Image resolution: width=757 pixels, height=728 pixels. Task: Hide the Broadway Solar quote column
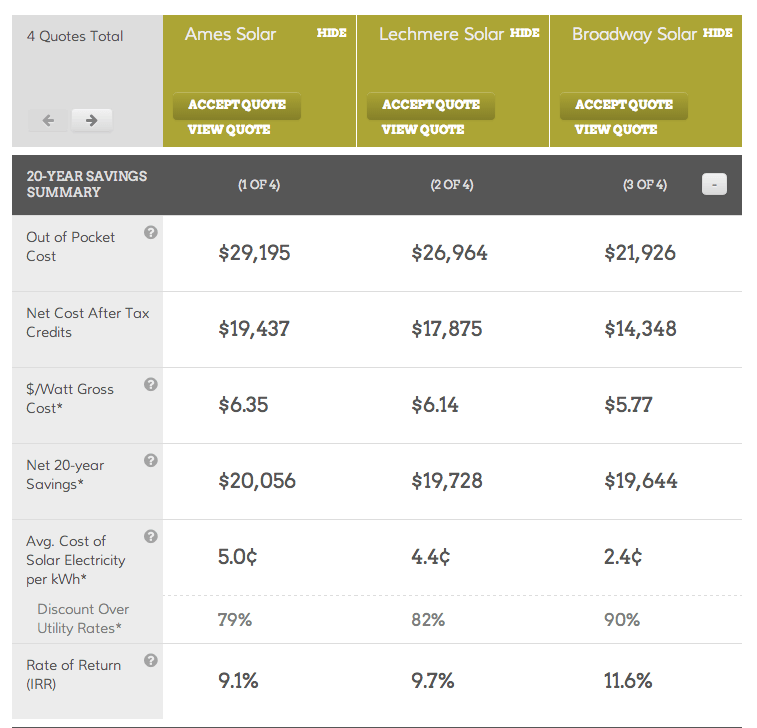[717, 33]
